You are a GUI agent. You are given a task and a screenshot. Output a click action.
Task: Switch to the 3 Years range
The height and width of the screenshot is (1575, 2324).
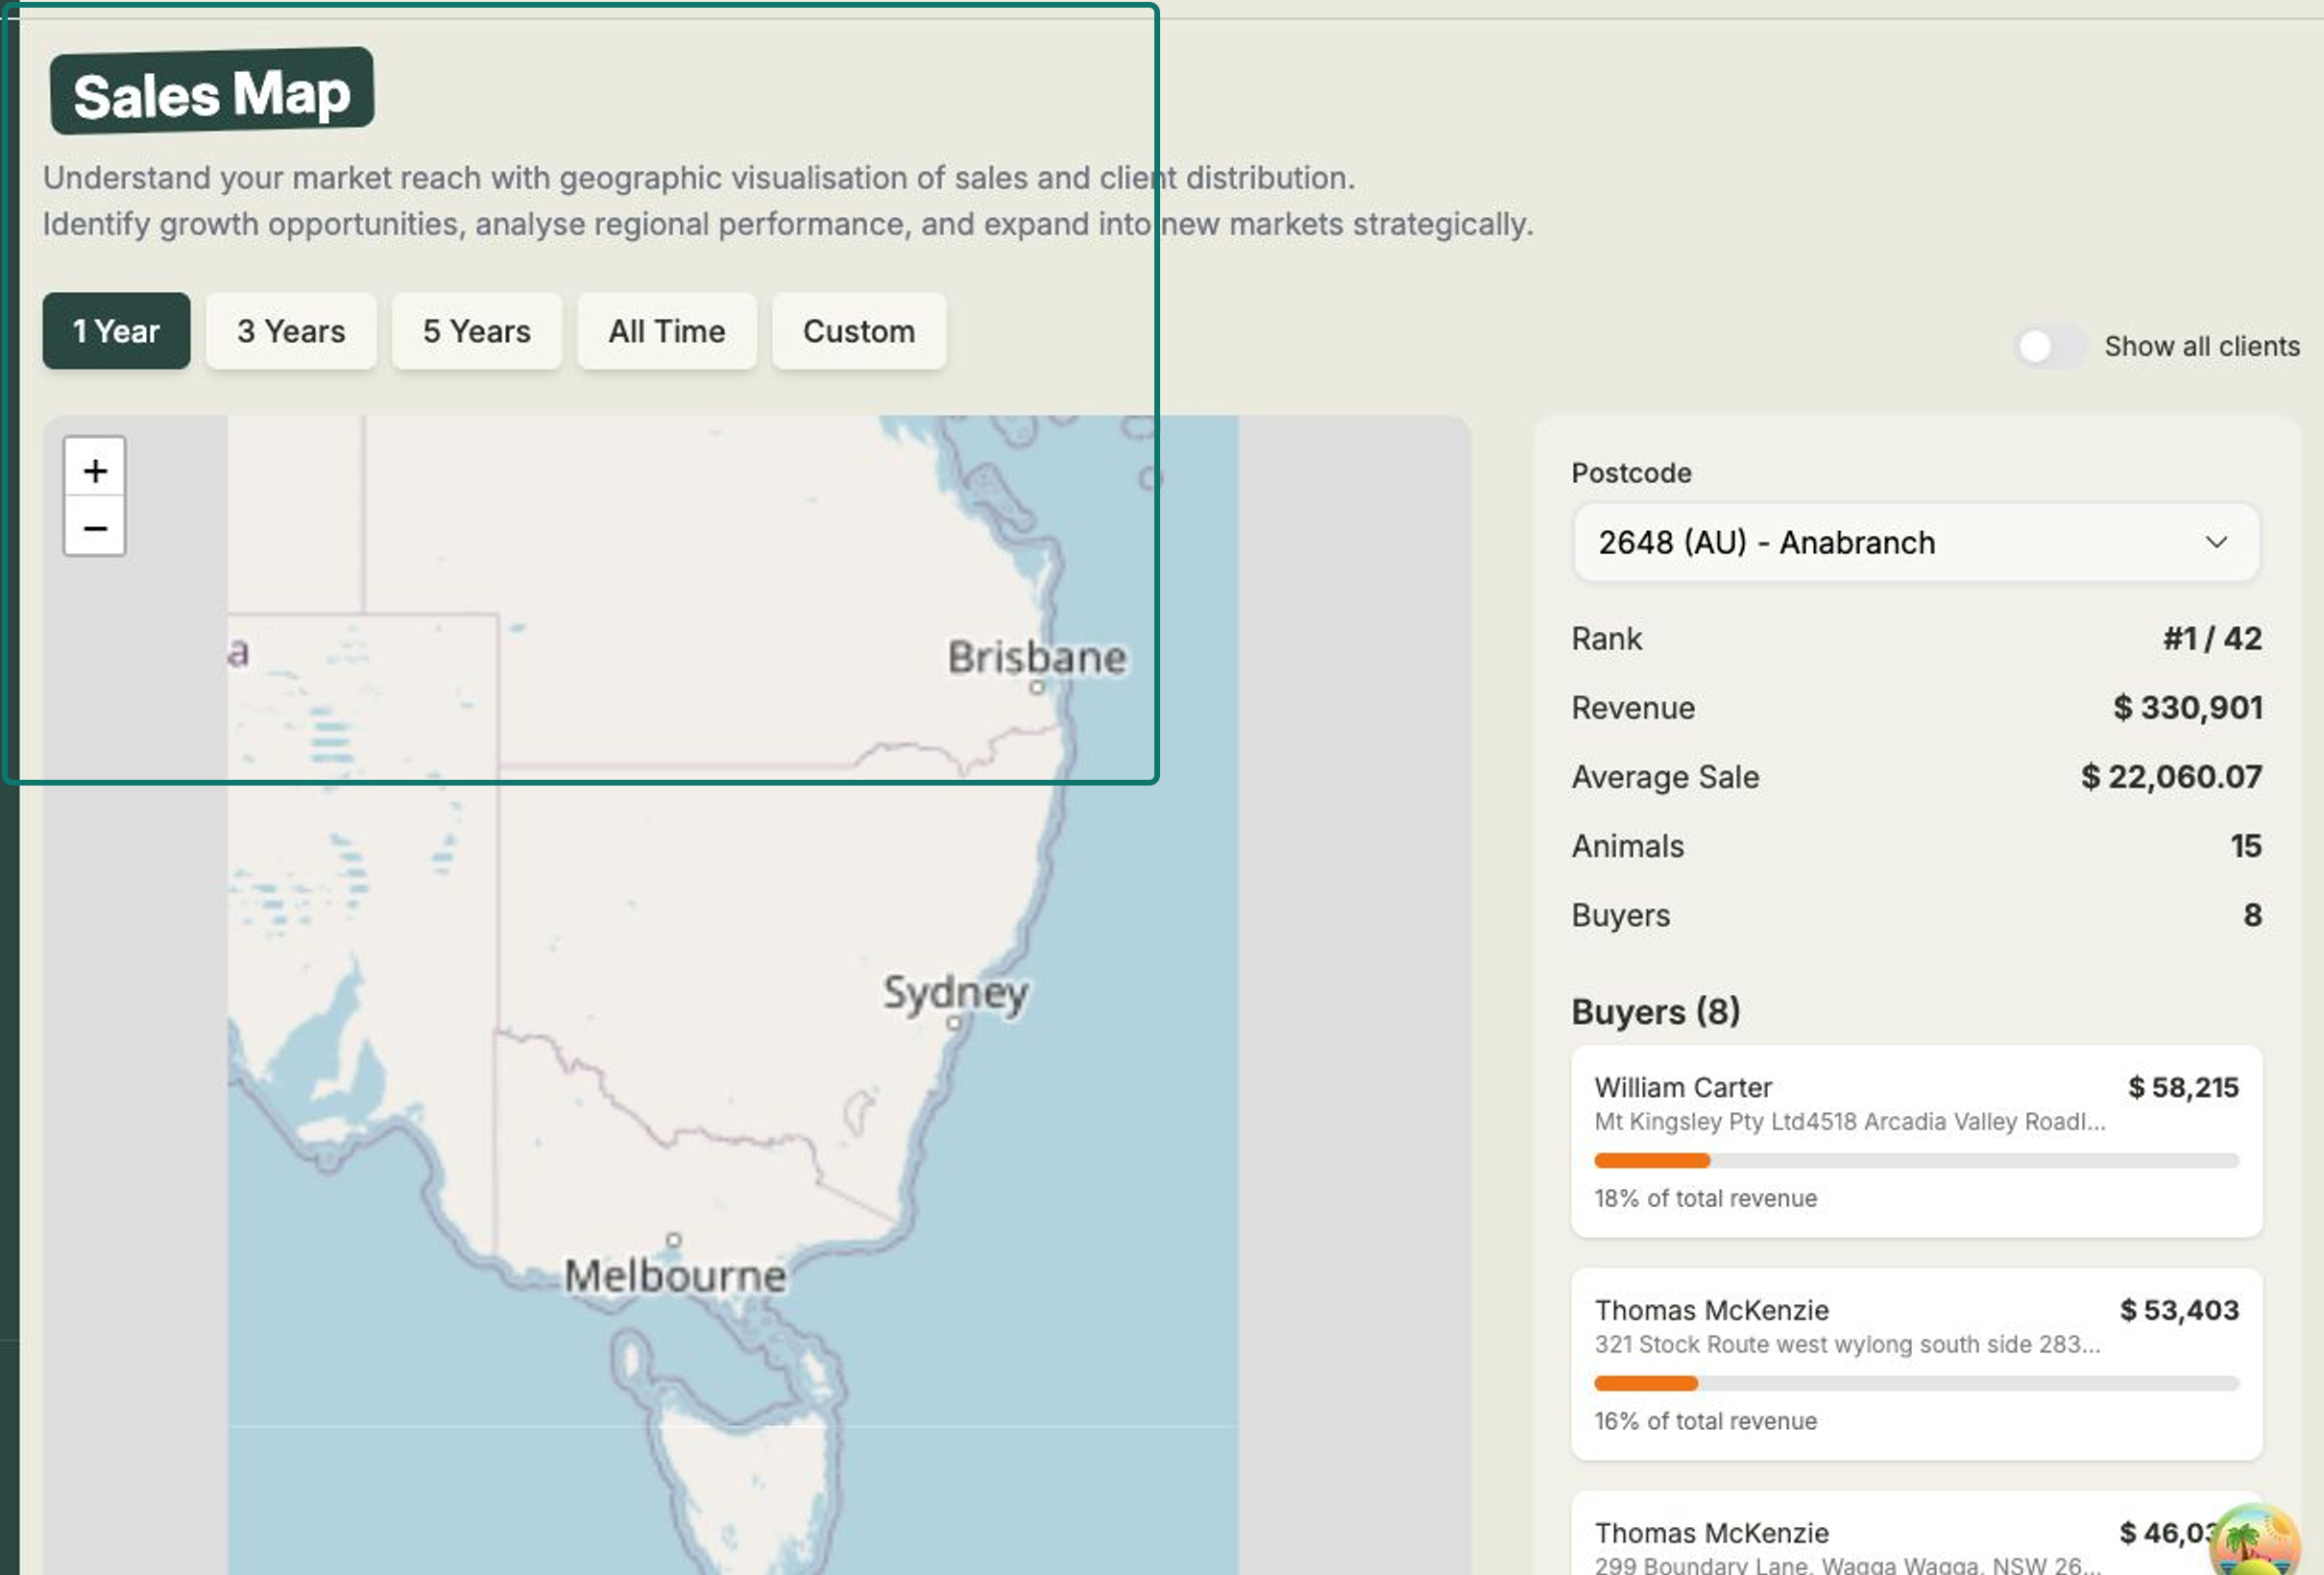[291, 331]
